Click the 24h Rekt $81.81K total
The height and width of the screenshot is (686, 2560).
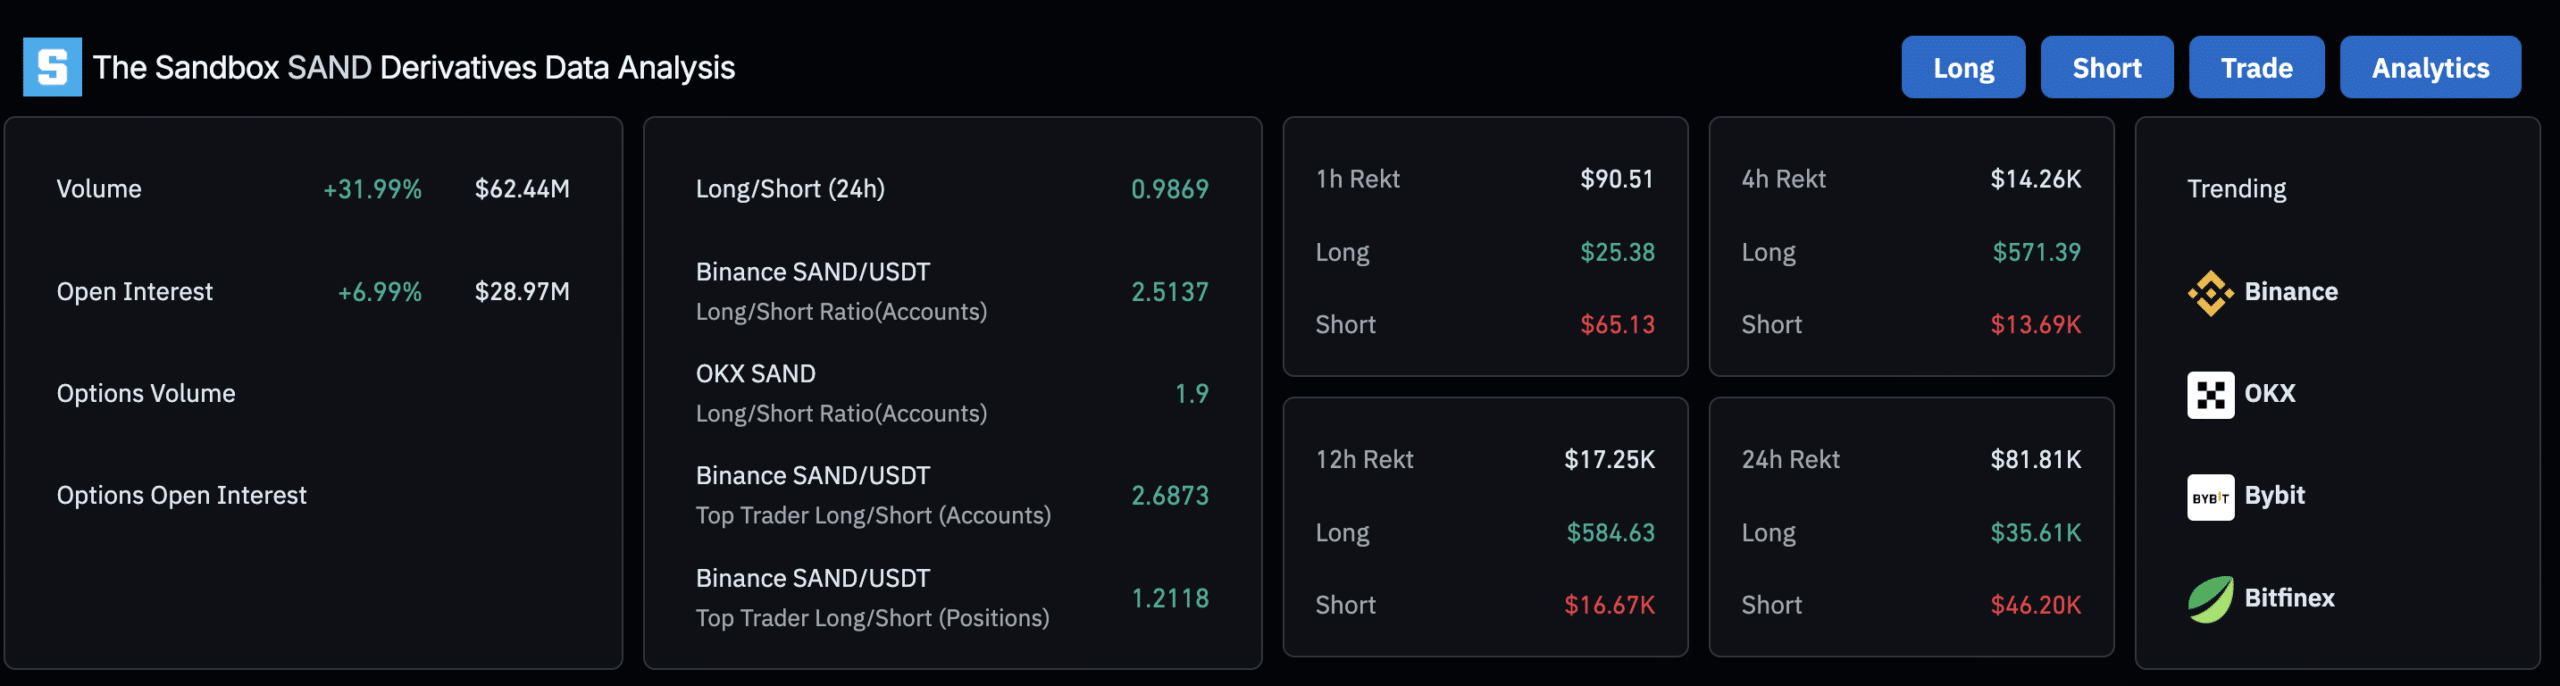(2035, 459)
